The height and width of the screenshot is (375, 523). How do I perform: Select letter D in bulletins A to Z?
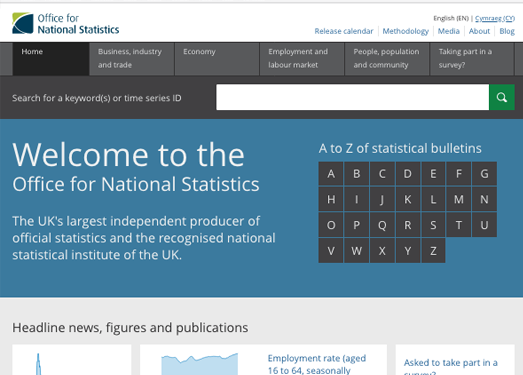(x=408, y=174)
